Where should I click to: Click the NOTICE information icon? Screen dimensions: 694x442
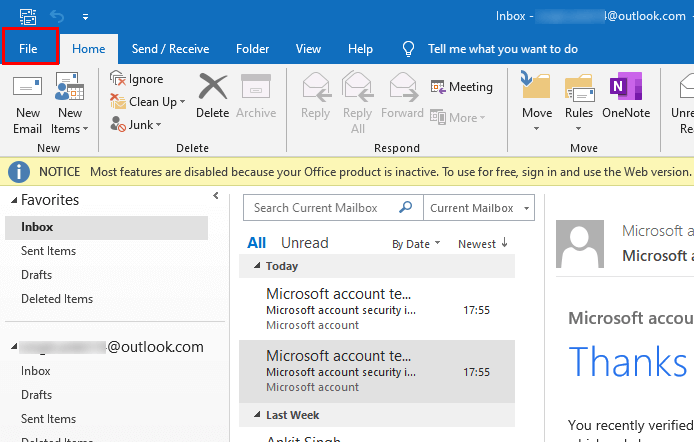[19, 172]
